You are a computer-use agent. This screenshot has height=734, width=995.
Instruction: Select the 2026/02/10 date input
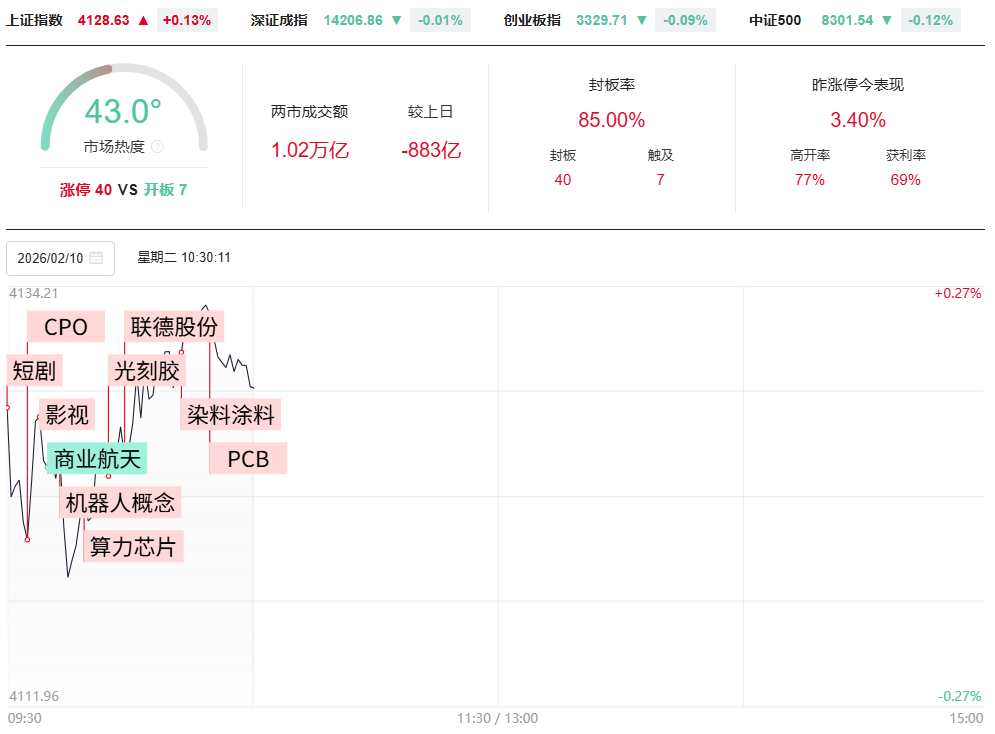tap(50, 258)
